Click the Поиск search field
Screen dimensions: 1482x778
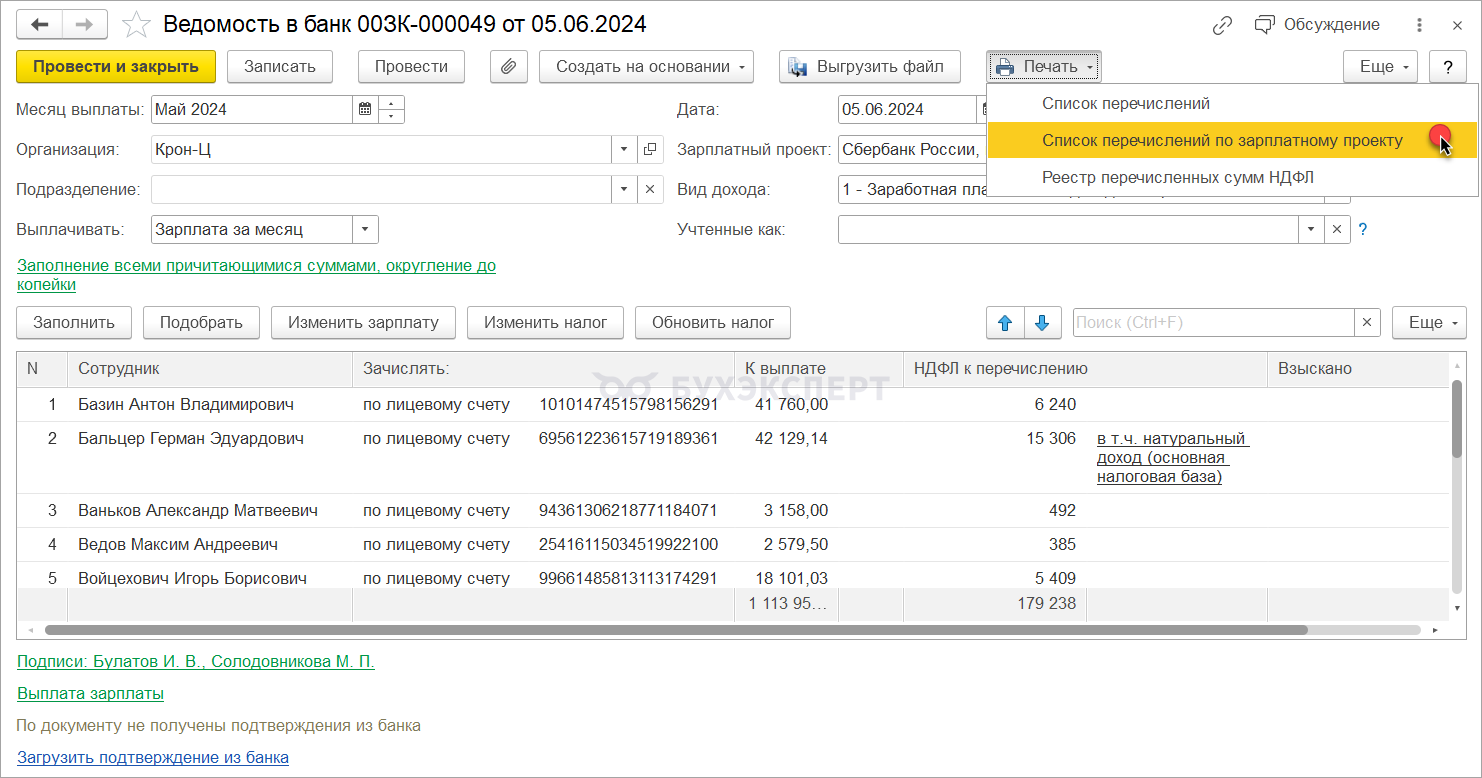pos(1212,323)
